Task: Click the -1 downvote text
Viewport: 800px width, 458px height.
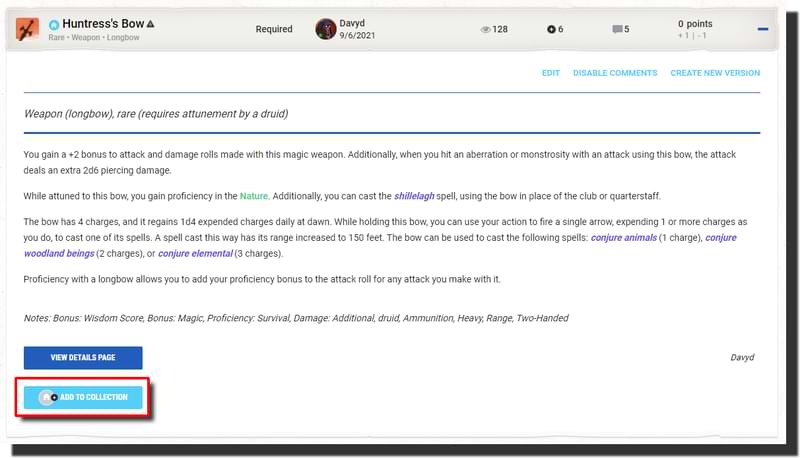Action: [702, 36]
